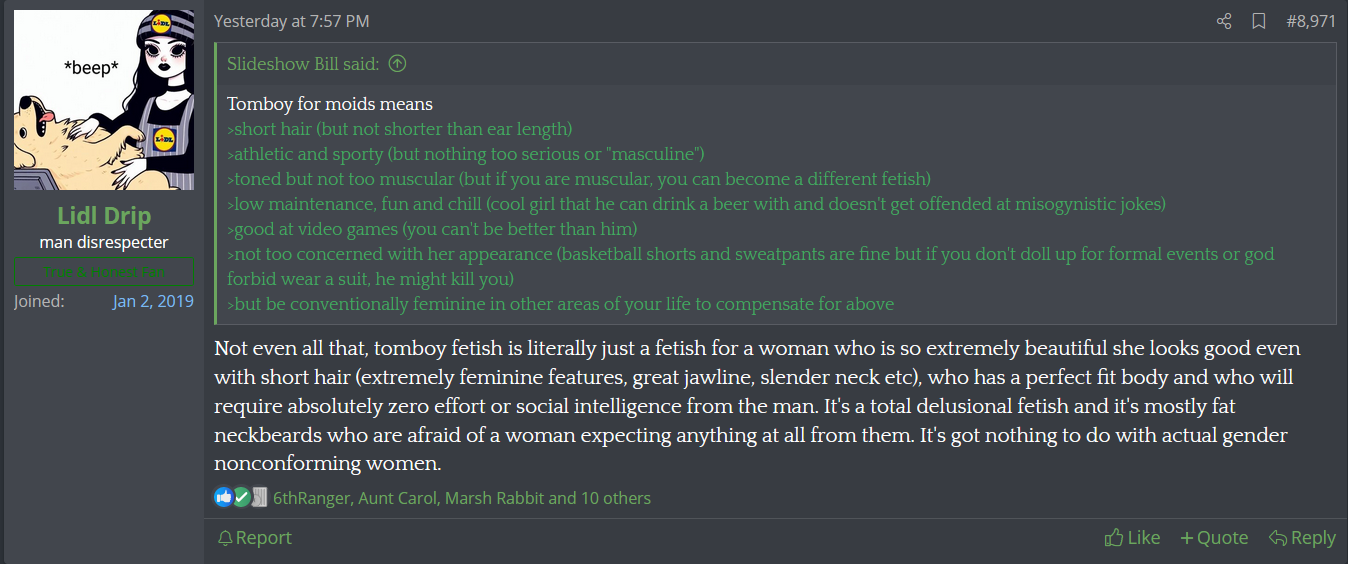Click the up-arrow icon beside 'Slideshow Bill said'
This screenshot has width=1348, height=564.
[397, 64]
